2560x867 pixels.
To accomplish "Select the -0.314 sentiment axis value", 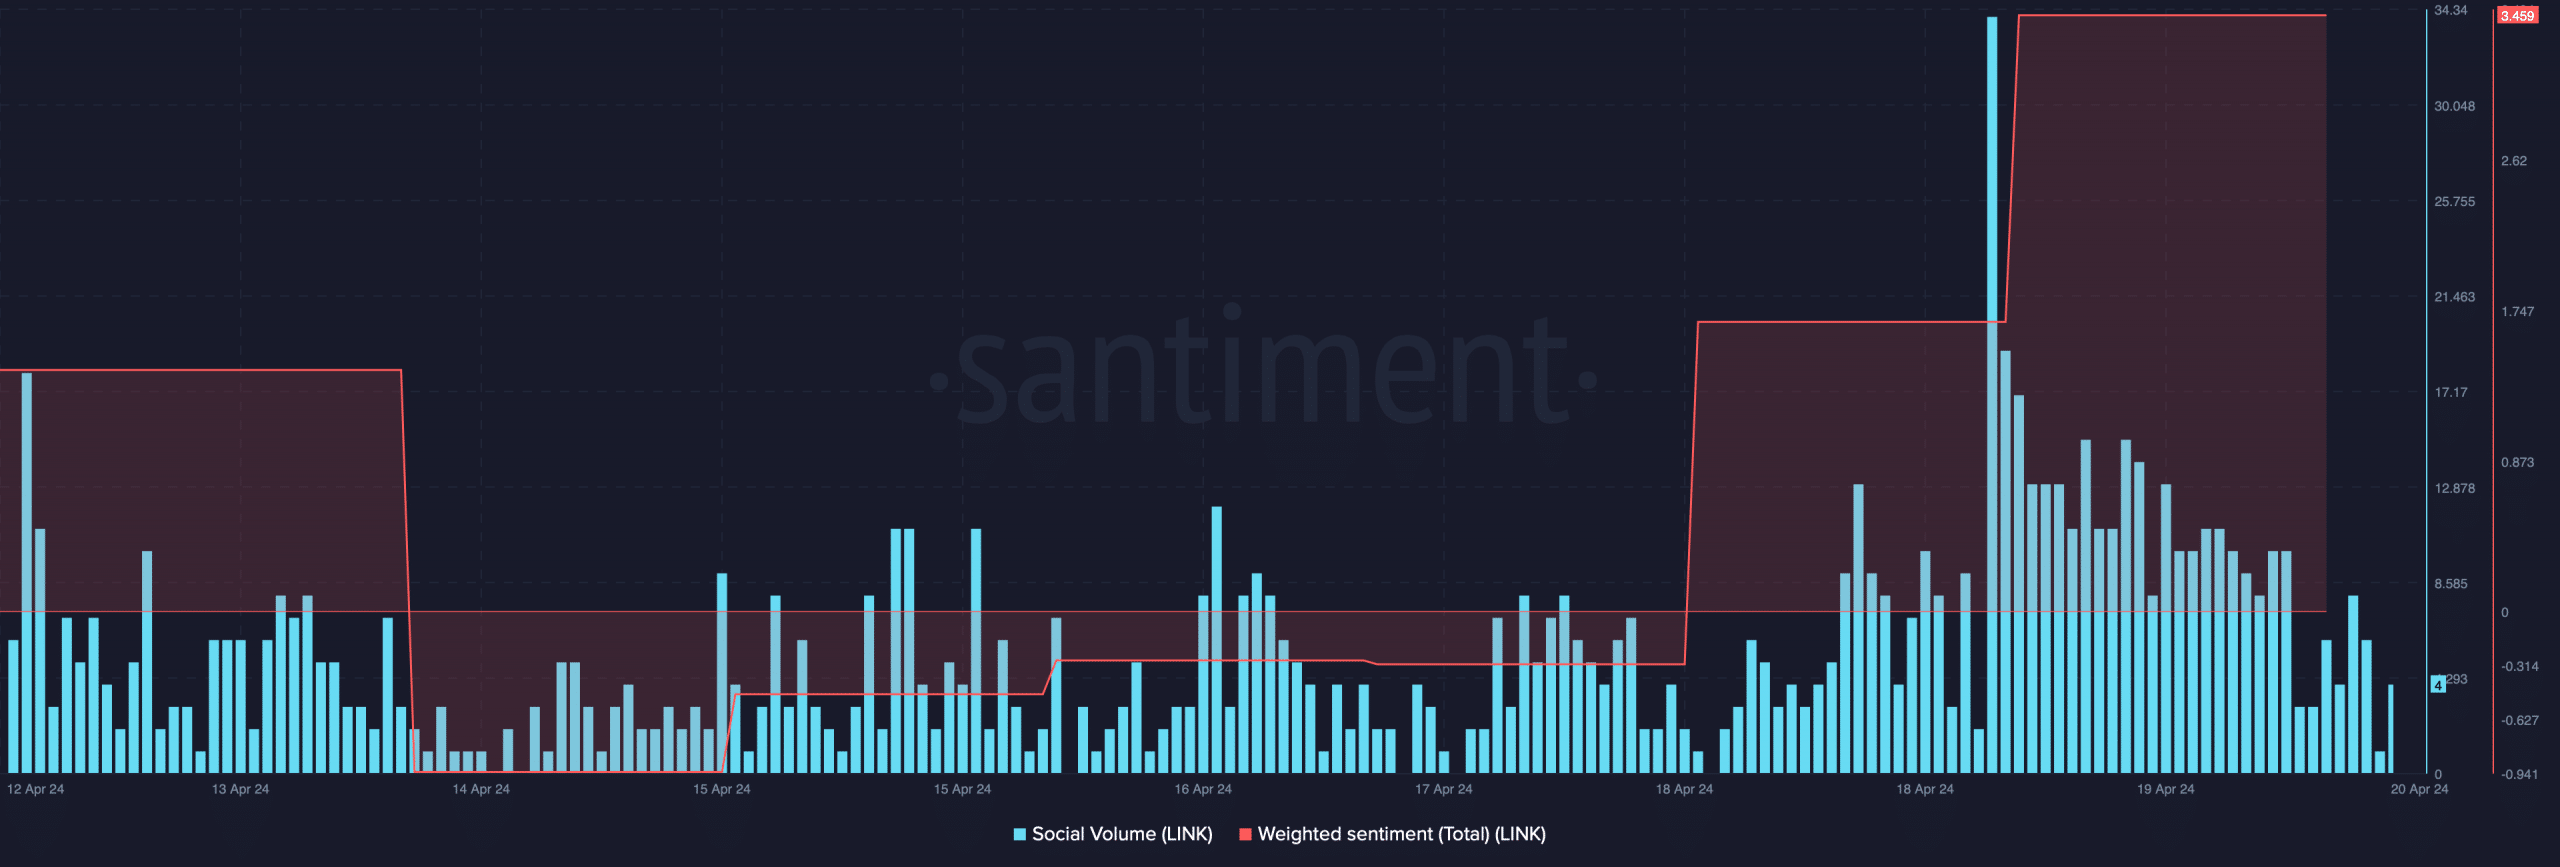I will (2519, 666).
